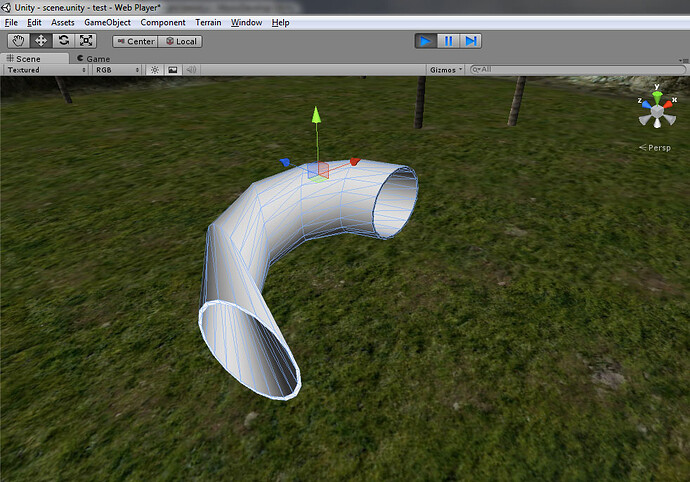690x482 pixels.
Task: Select the Rotate tool
Action: click(63, 41)
